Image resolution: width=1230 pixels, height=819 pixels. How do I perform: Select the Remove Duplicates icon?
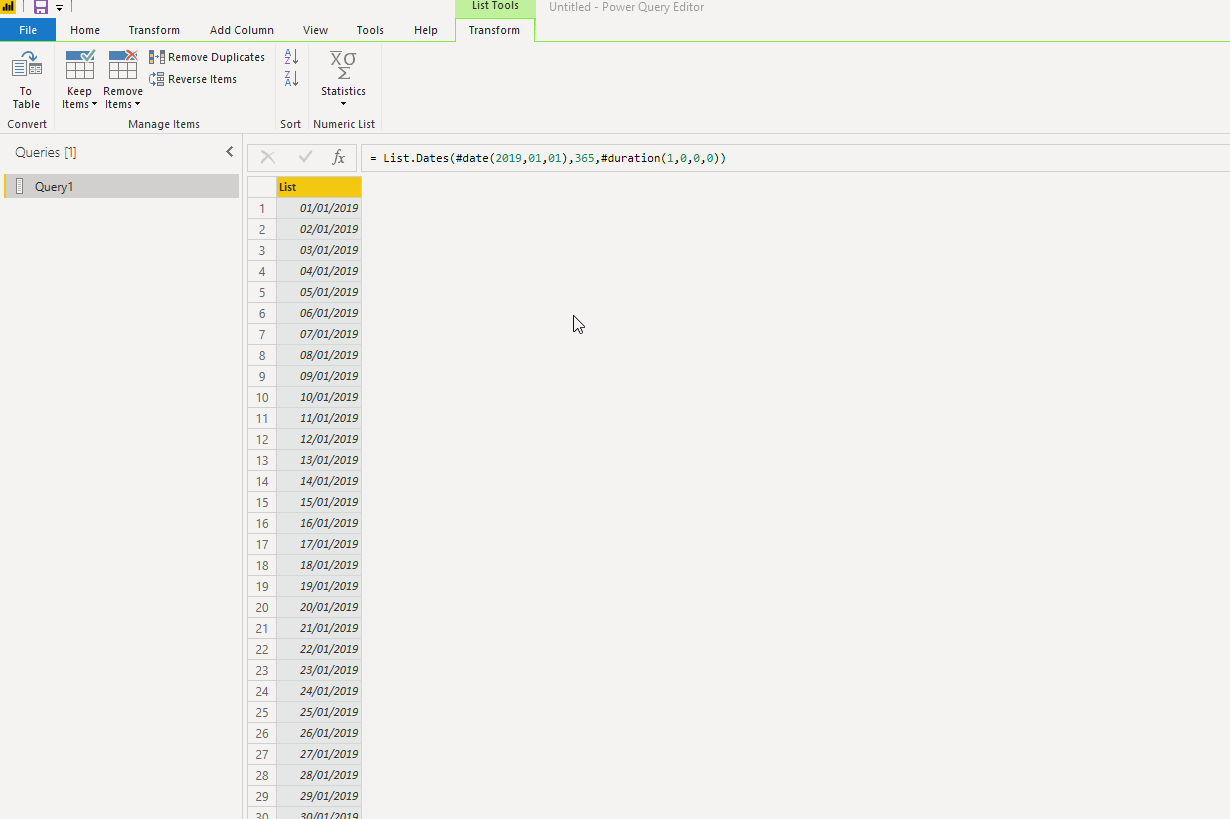click(157, 57)
